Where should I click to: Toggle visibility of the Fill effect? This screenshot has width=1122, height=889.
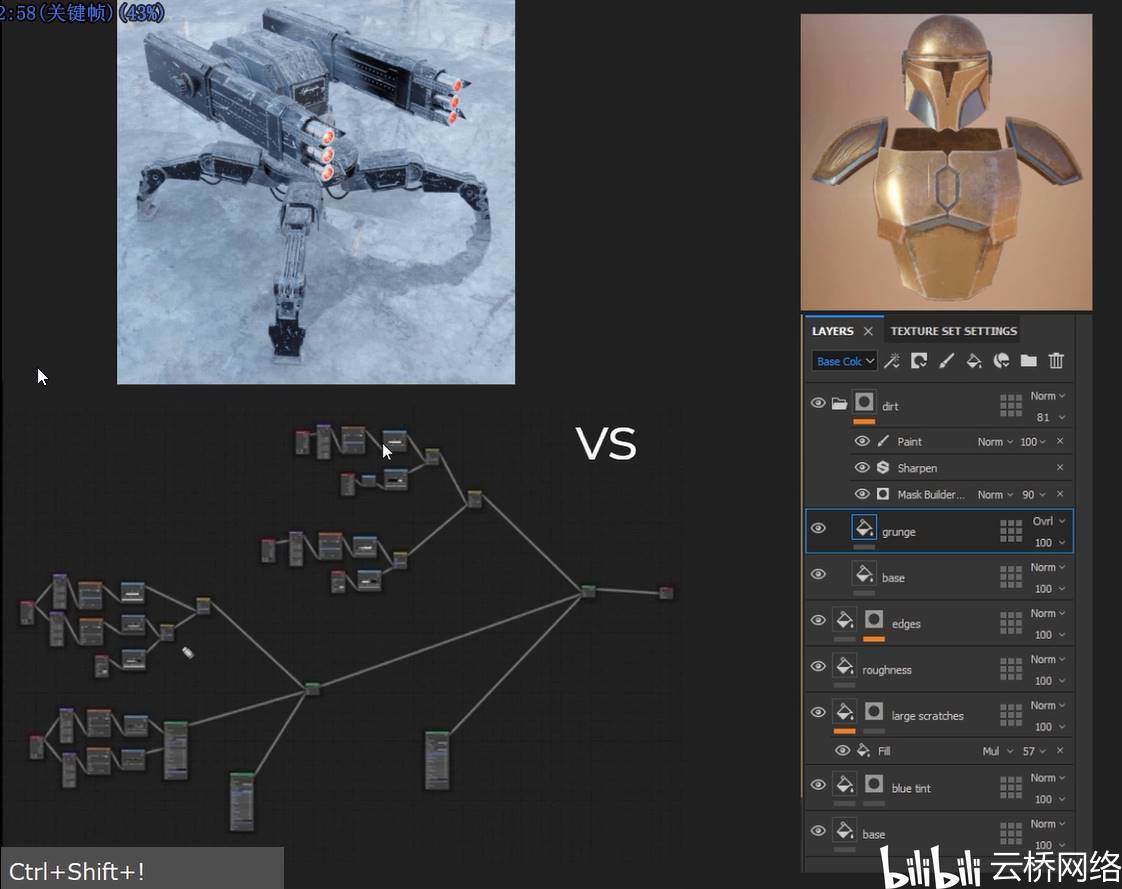click(843, 750)
